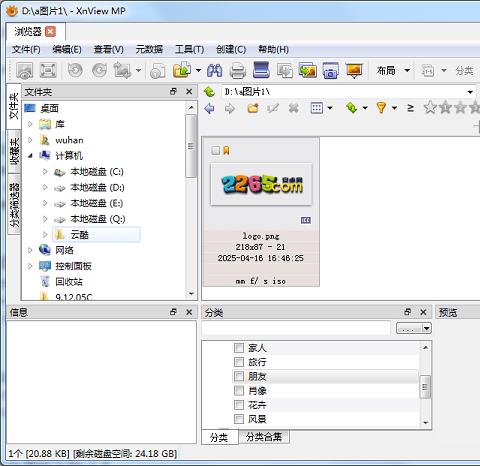Click the Print toolbar icon
The image size is (480, 466).
tap(238, 71)
